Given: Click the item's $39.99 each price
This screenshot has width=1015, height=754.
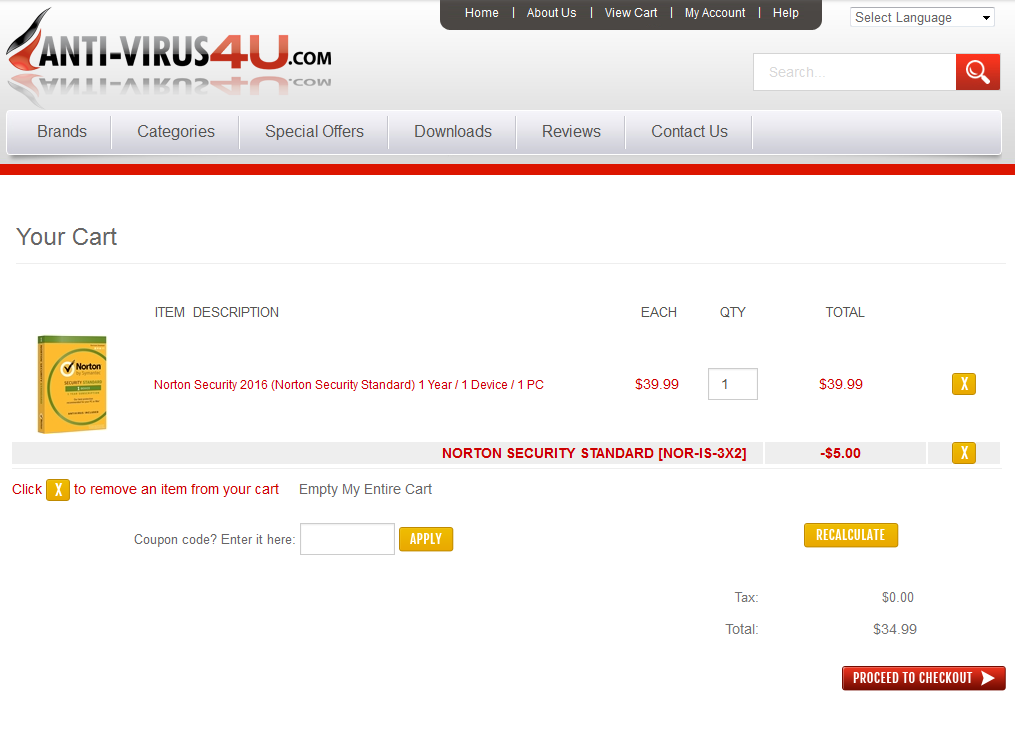Looking at the screenshot, I should point(656,384).
